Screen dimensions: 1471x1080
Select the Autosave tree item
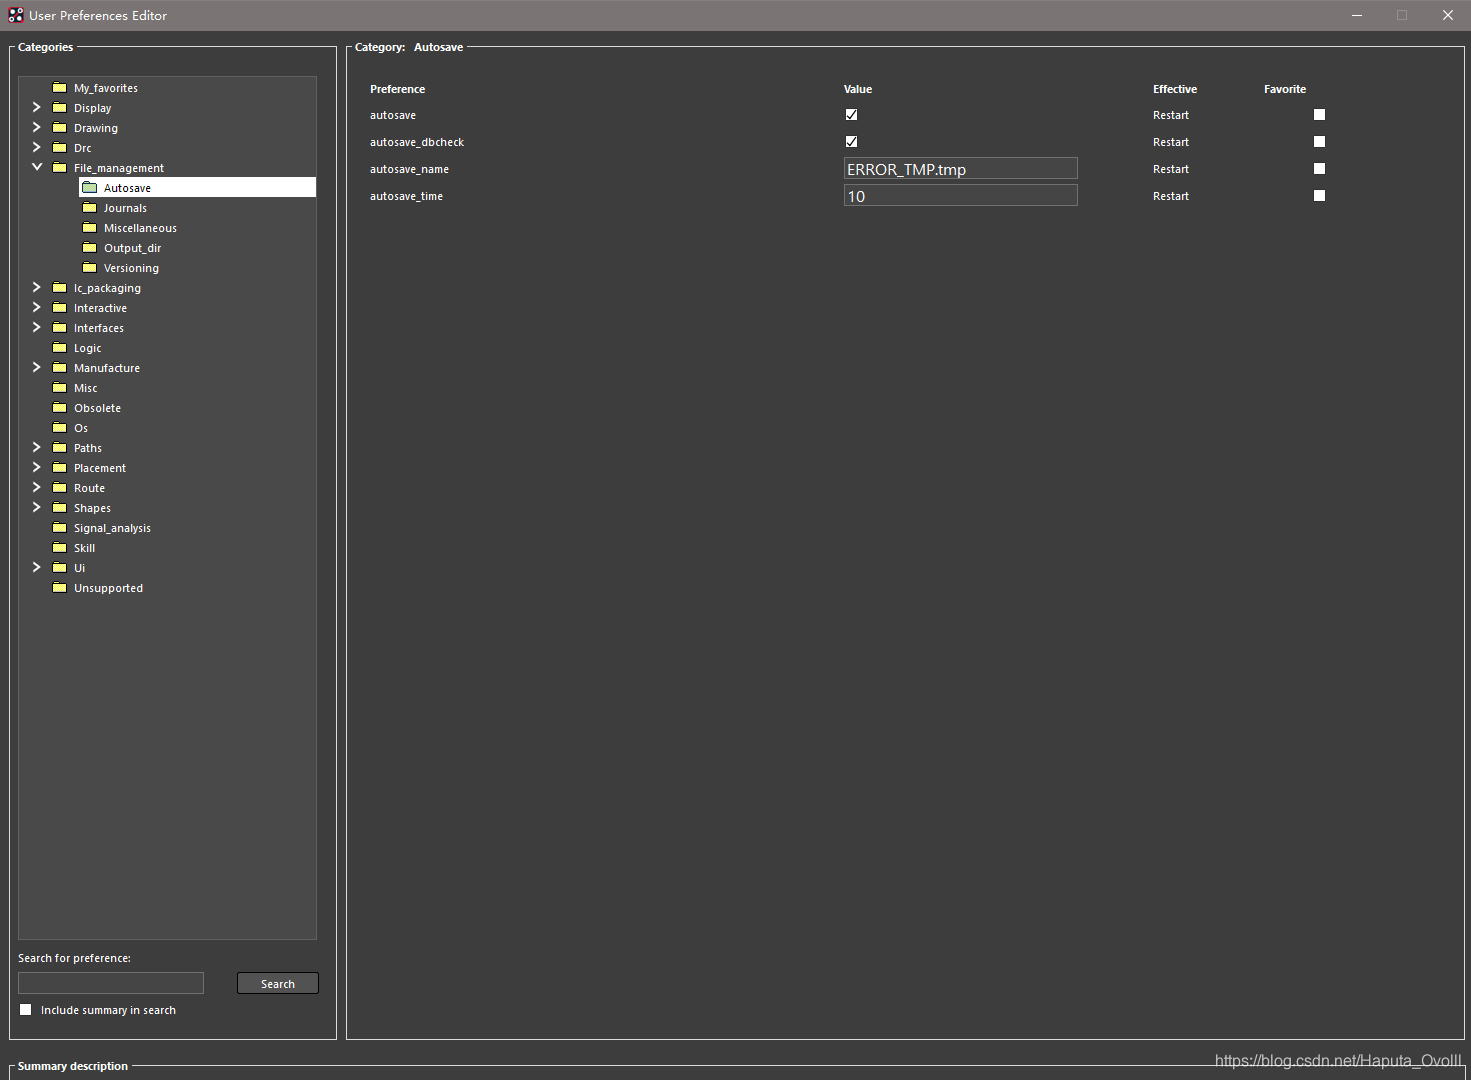pos(198,188)
